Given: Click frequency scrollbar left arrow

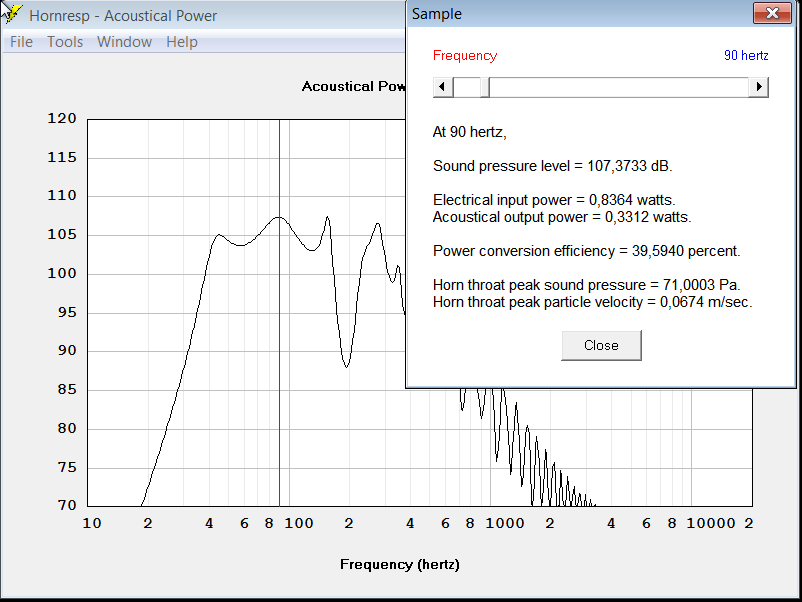Looking at the screenshot, I should tap(443, 87).
